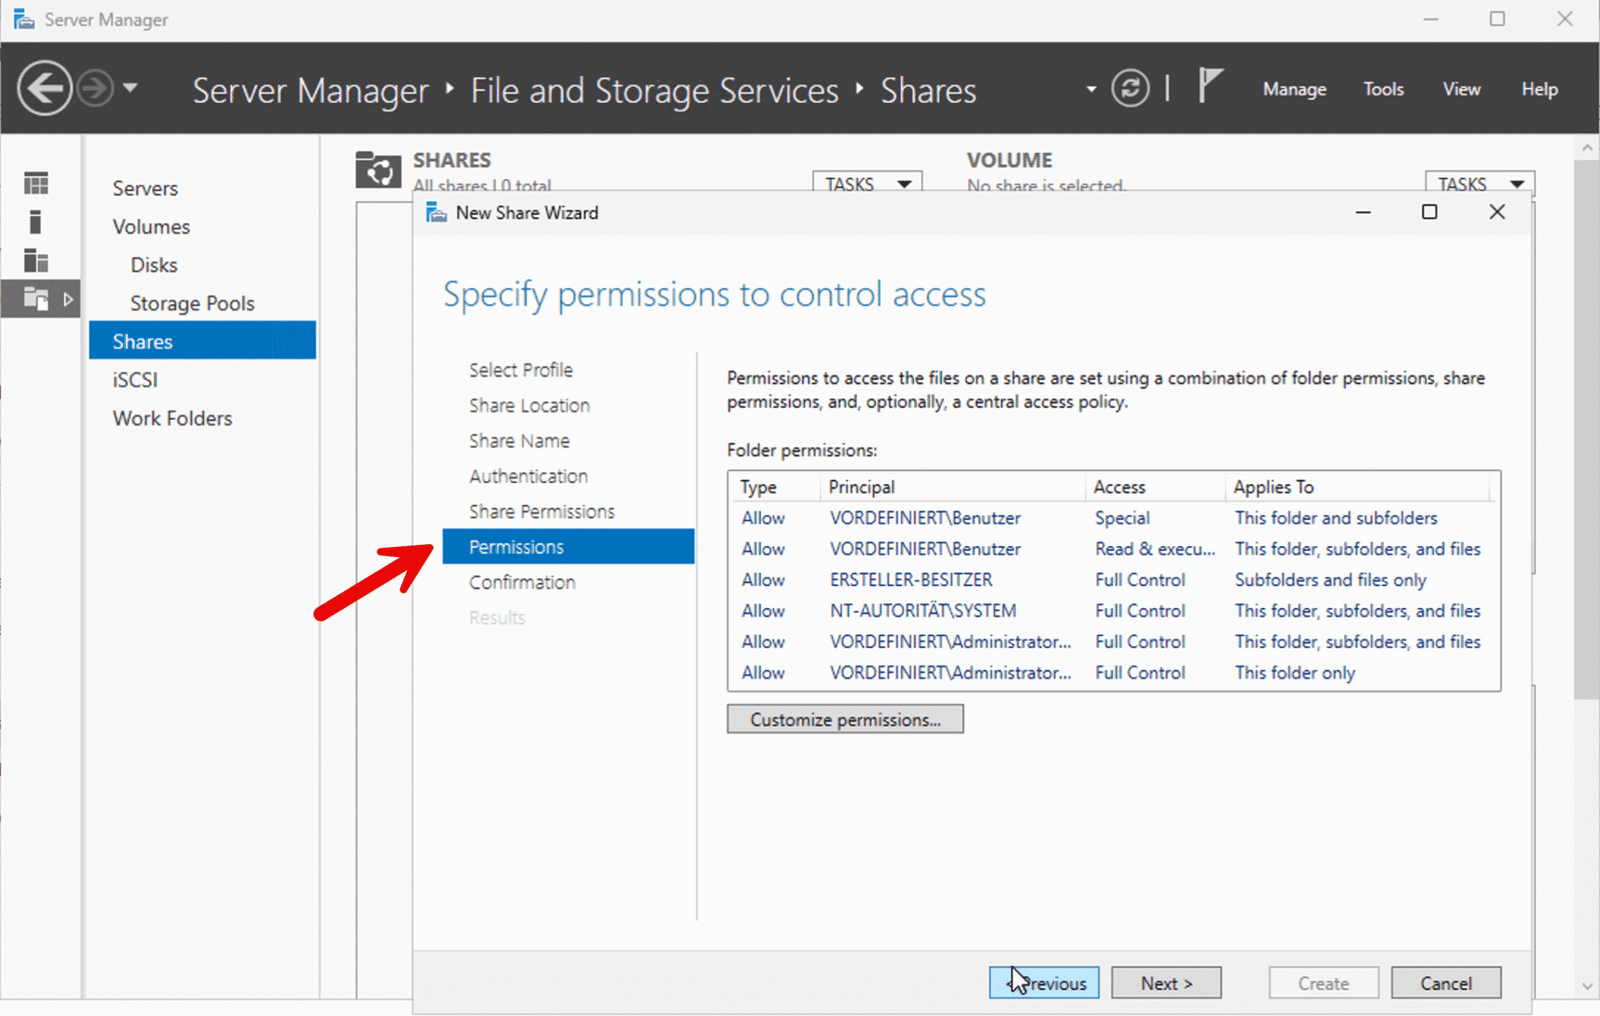Open the SHARES TASKS dropdown

point(866,183)
